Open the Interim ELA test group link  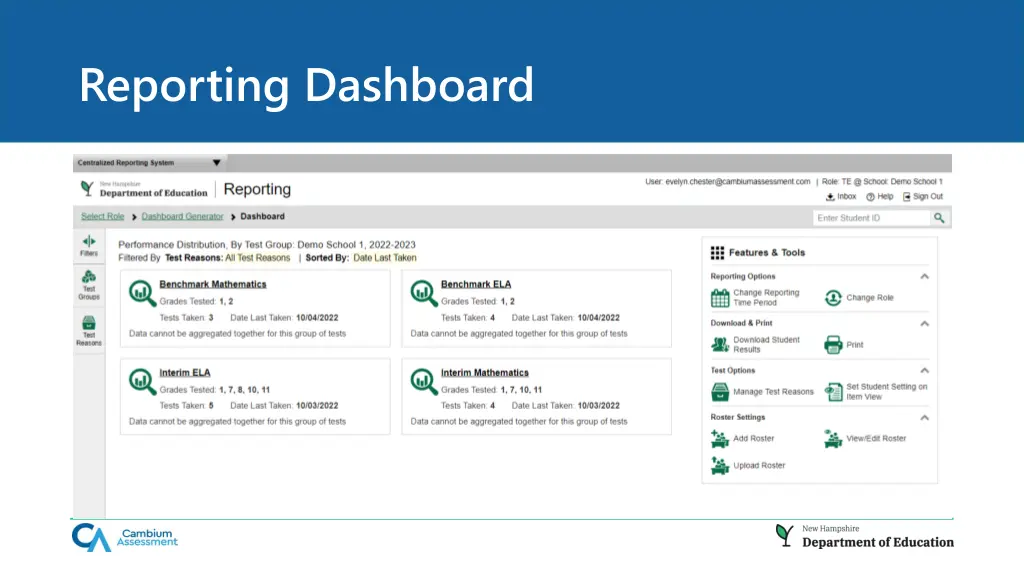tap(185, 372)
